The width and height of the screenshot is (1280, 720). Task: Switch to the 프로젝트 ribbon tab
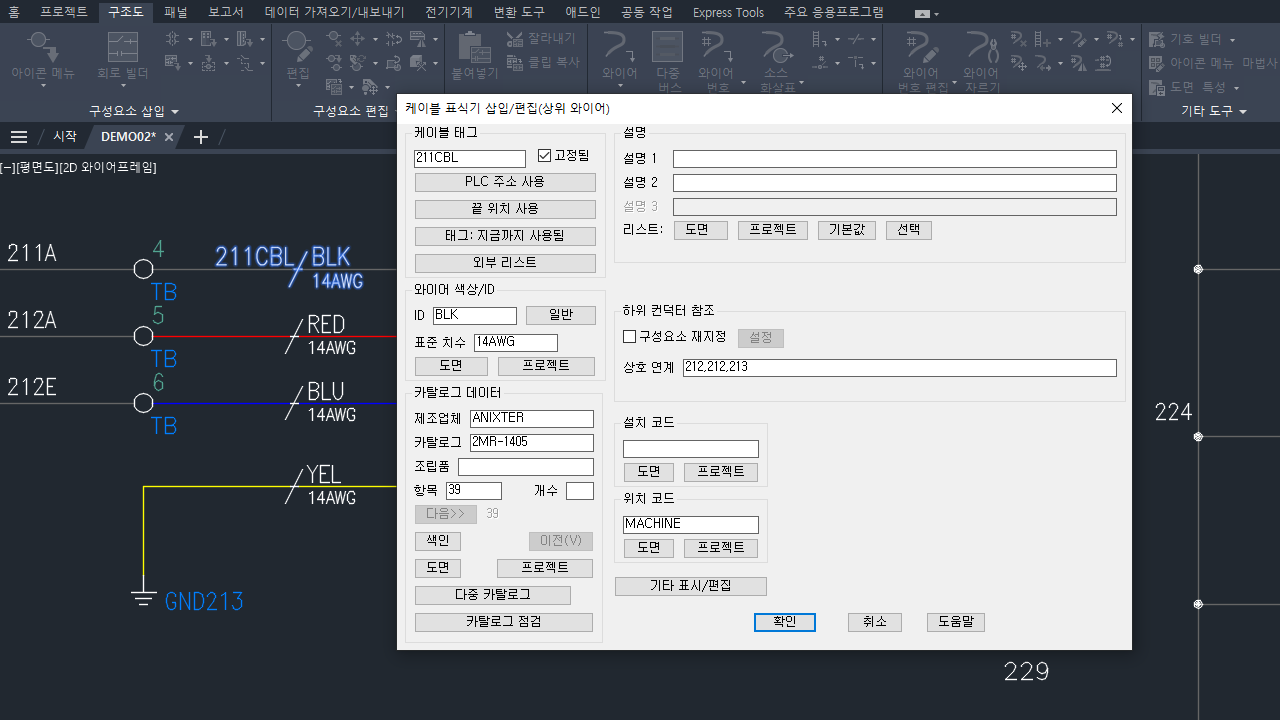pos(64,12)
